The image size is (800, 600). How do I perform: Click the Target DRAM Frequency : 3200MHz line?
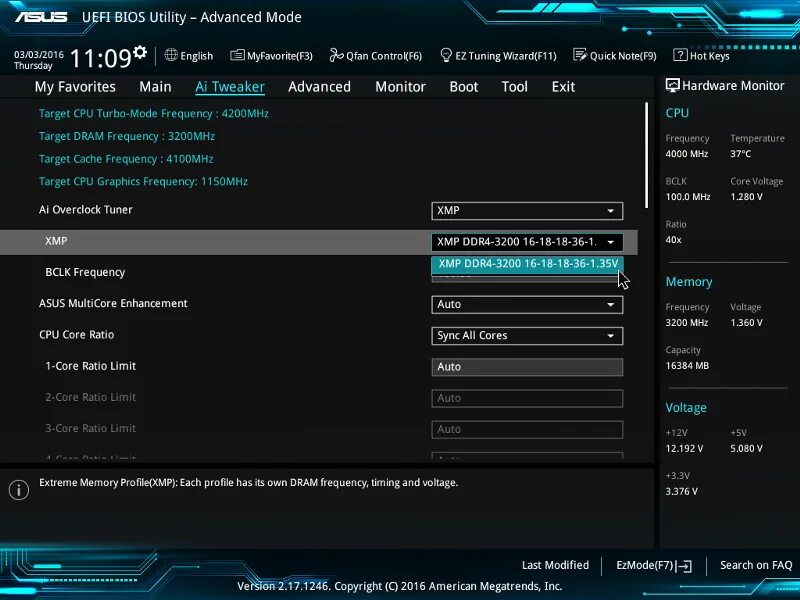[x=127, y=136]
